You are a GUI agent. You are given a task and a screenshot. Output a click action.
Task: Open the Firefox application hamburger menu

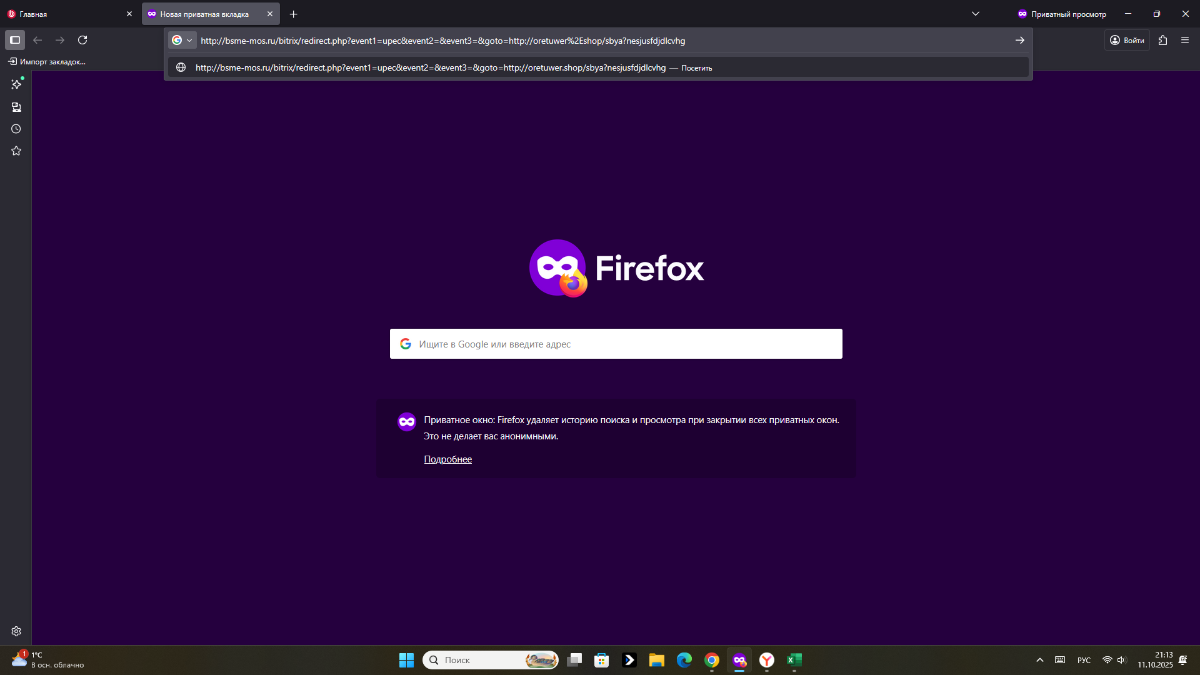click(1185, 40)
